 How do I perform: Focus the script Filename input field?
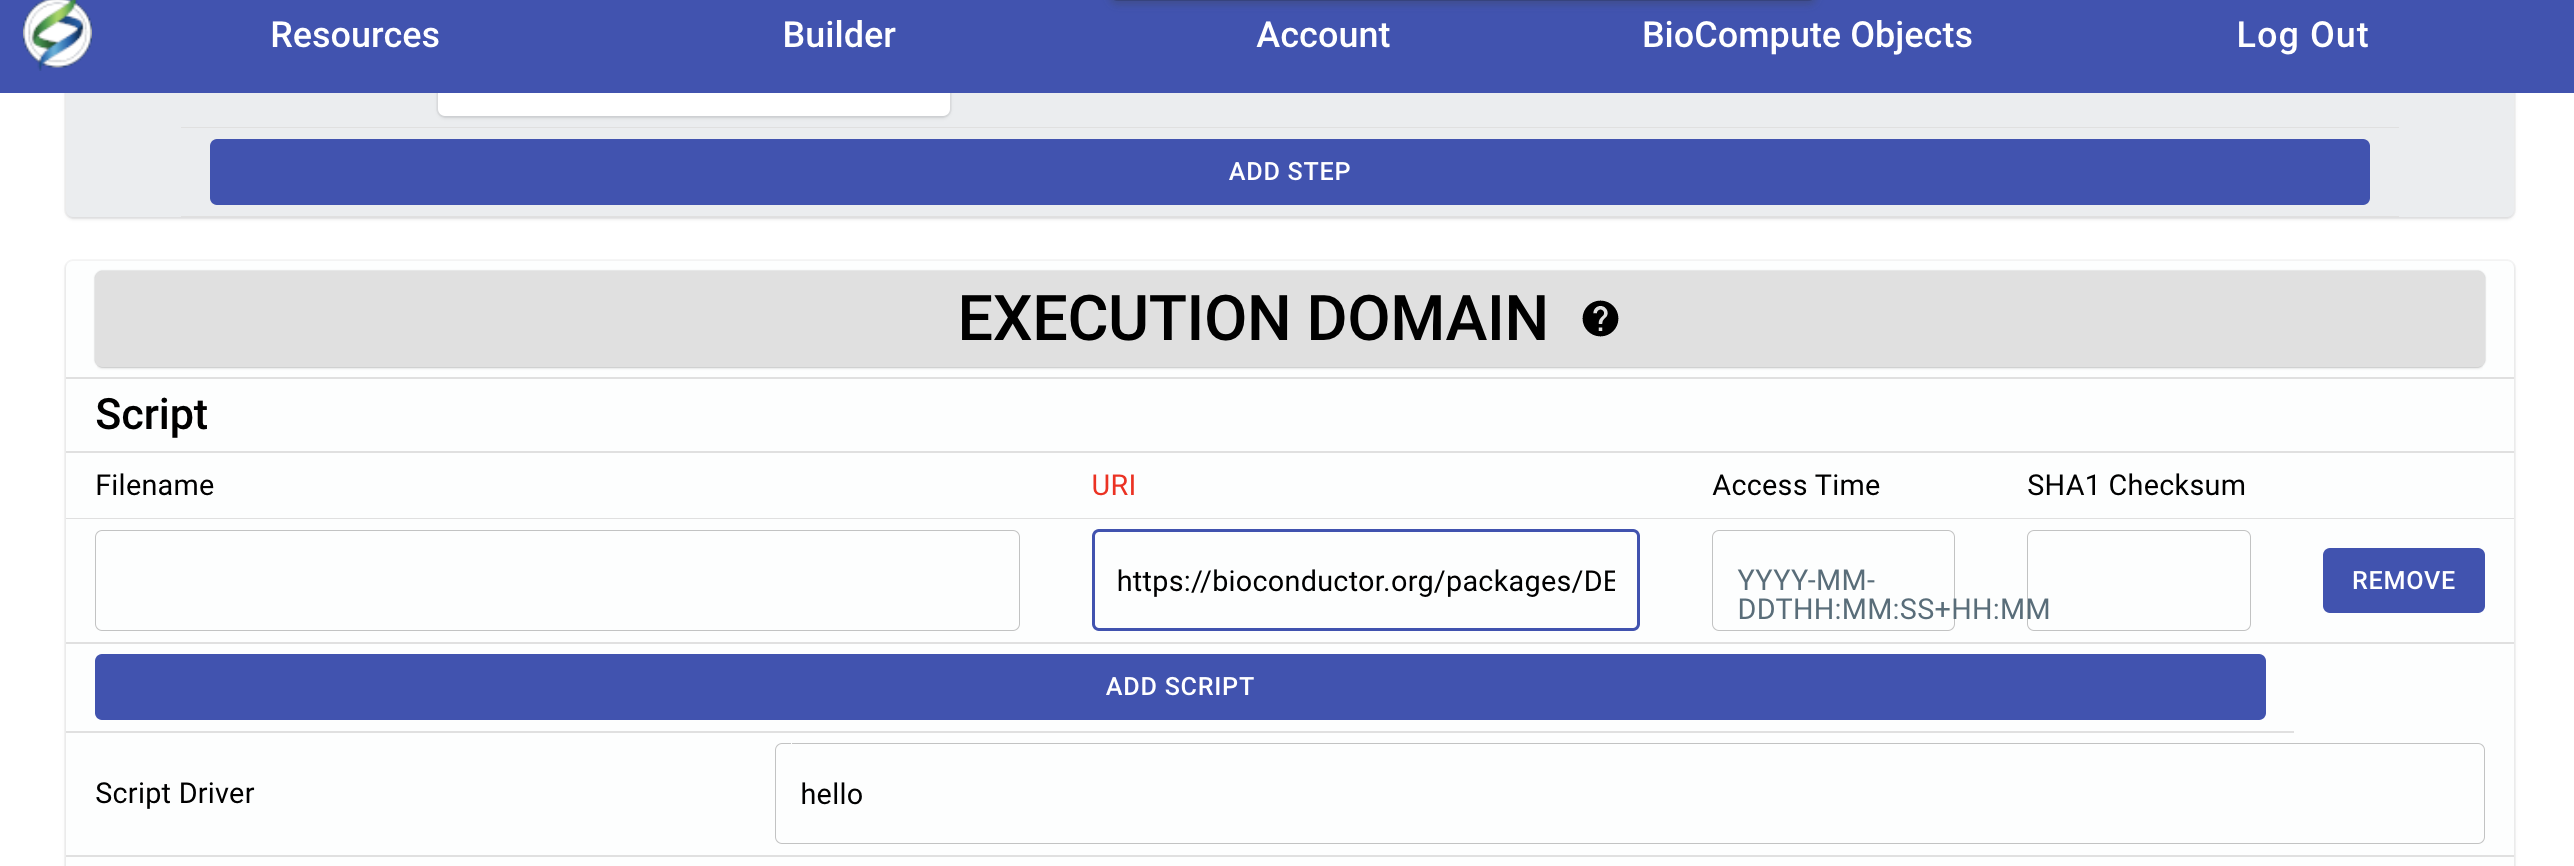tap(557, 580)
